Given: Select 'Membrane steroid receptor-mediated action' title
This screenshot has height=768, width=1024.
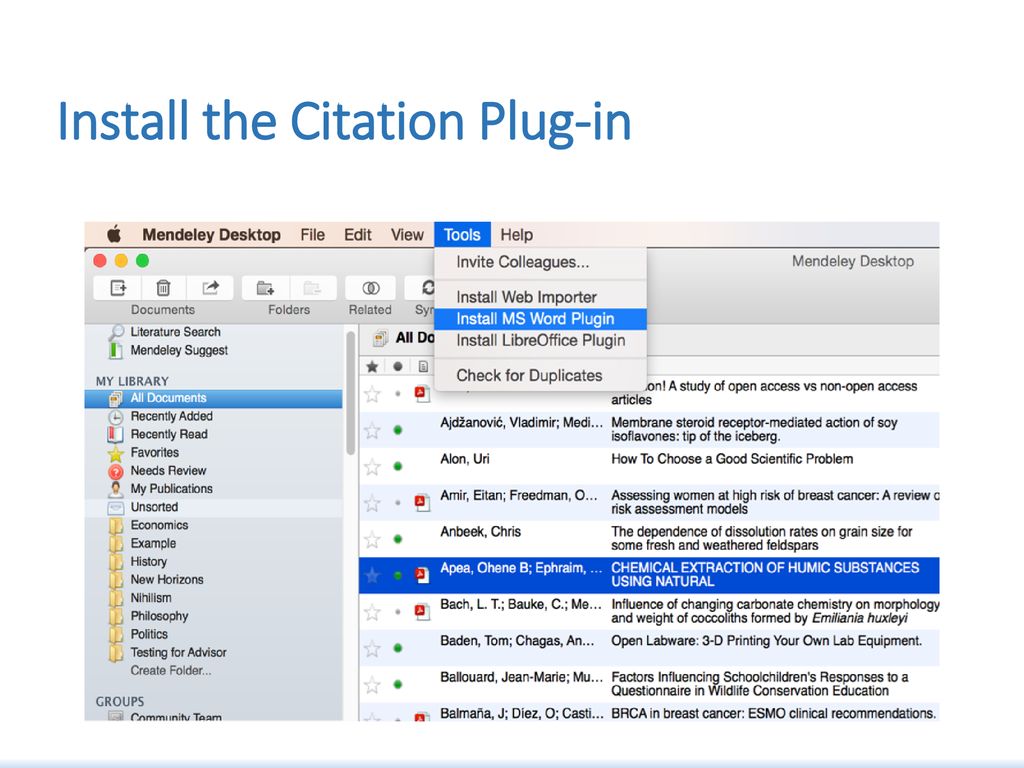Looking at the screenshot, I should tap(754, 430).
